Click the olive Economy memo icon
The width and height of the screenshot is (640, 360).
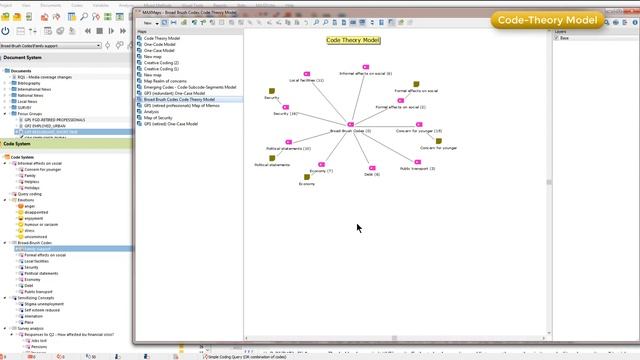307,177
